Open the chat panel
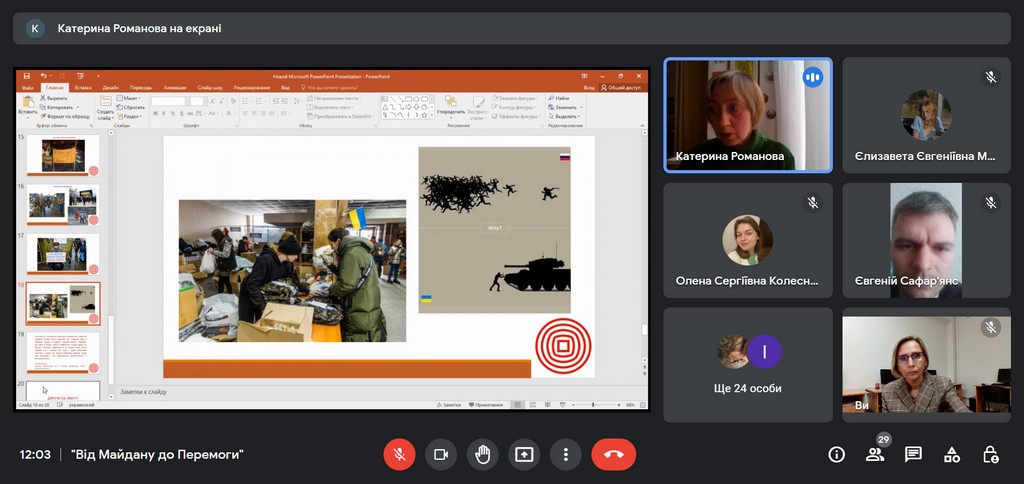1024x484 pixels. click(913, 455)
